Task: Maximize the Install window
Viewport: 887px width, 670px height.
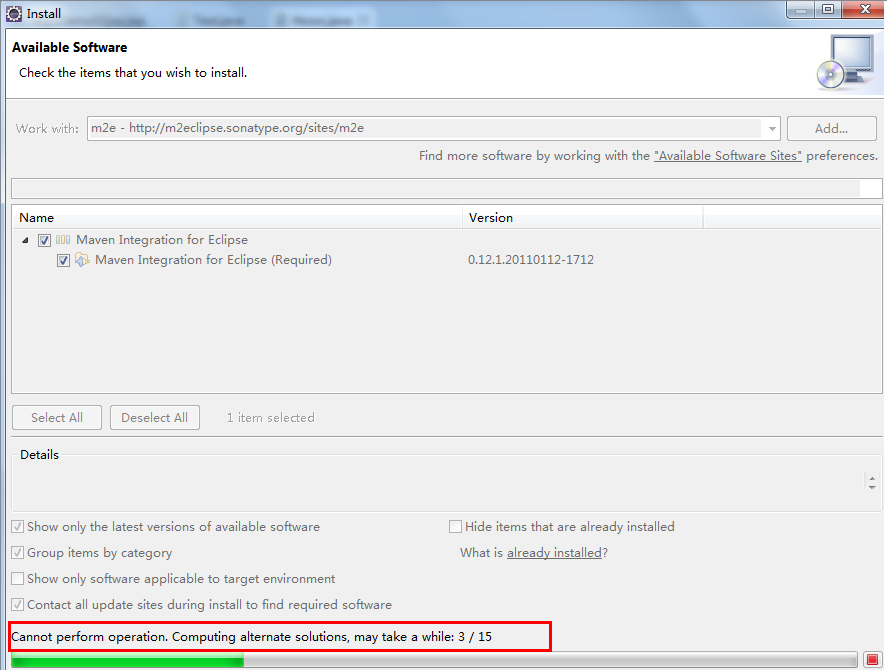Action: tap(828, 10)
